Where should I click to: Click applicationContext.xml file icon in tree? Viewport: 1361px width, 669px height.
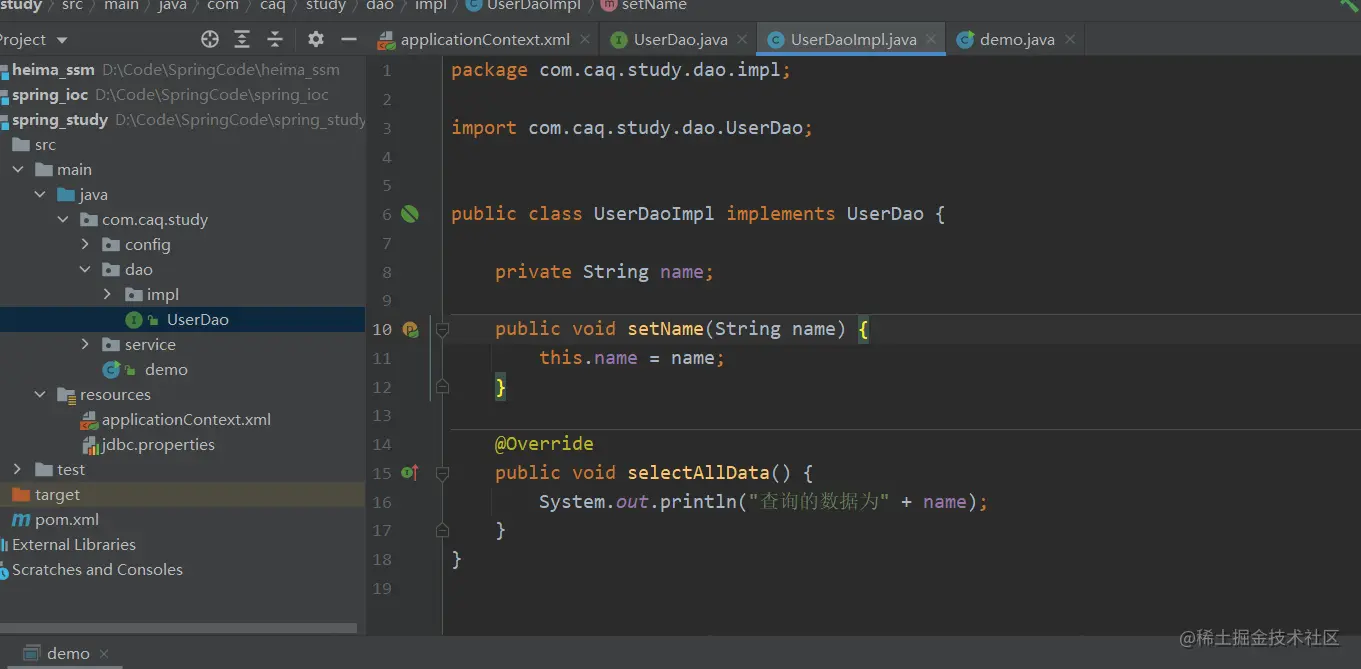pyautogui.click(x=90, y=420)
